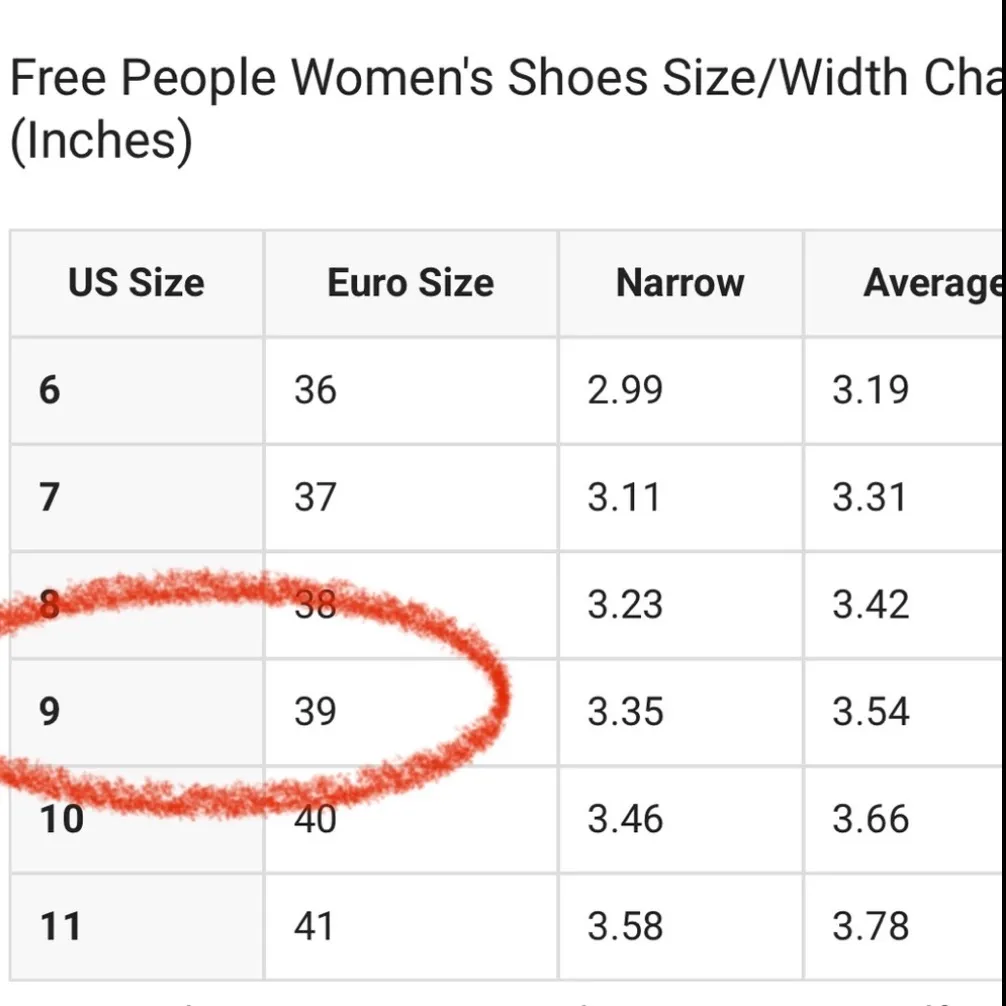Click the Euro Size column header
Screen dimensions: 1006x1006
click(410, 283)
